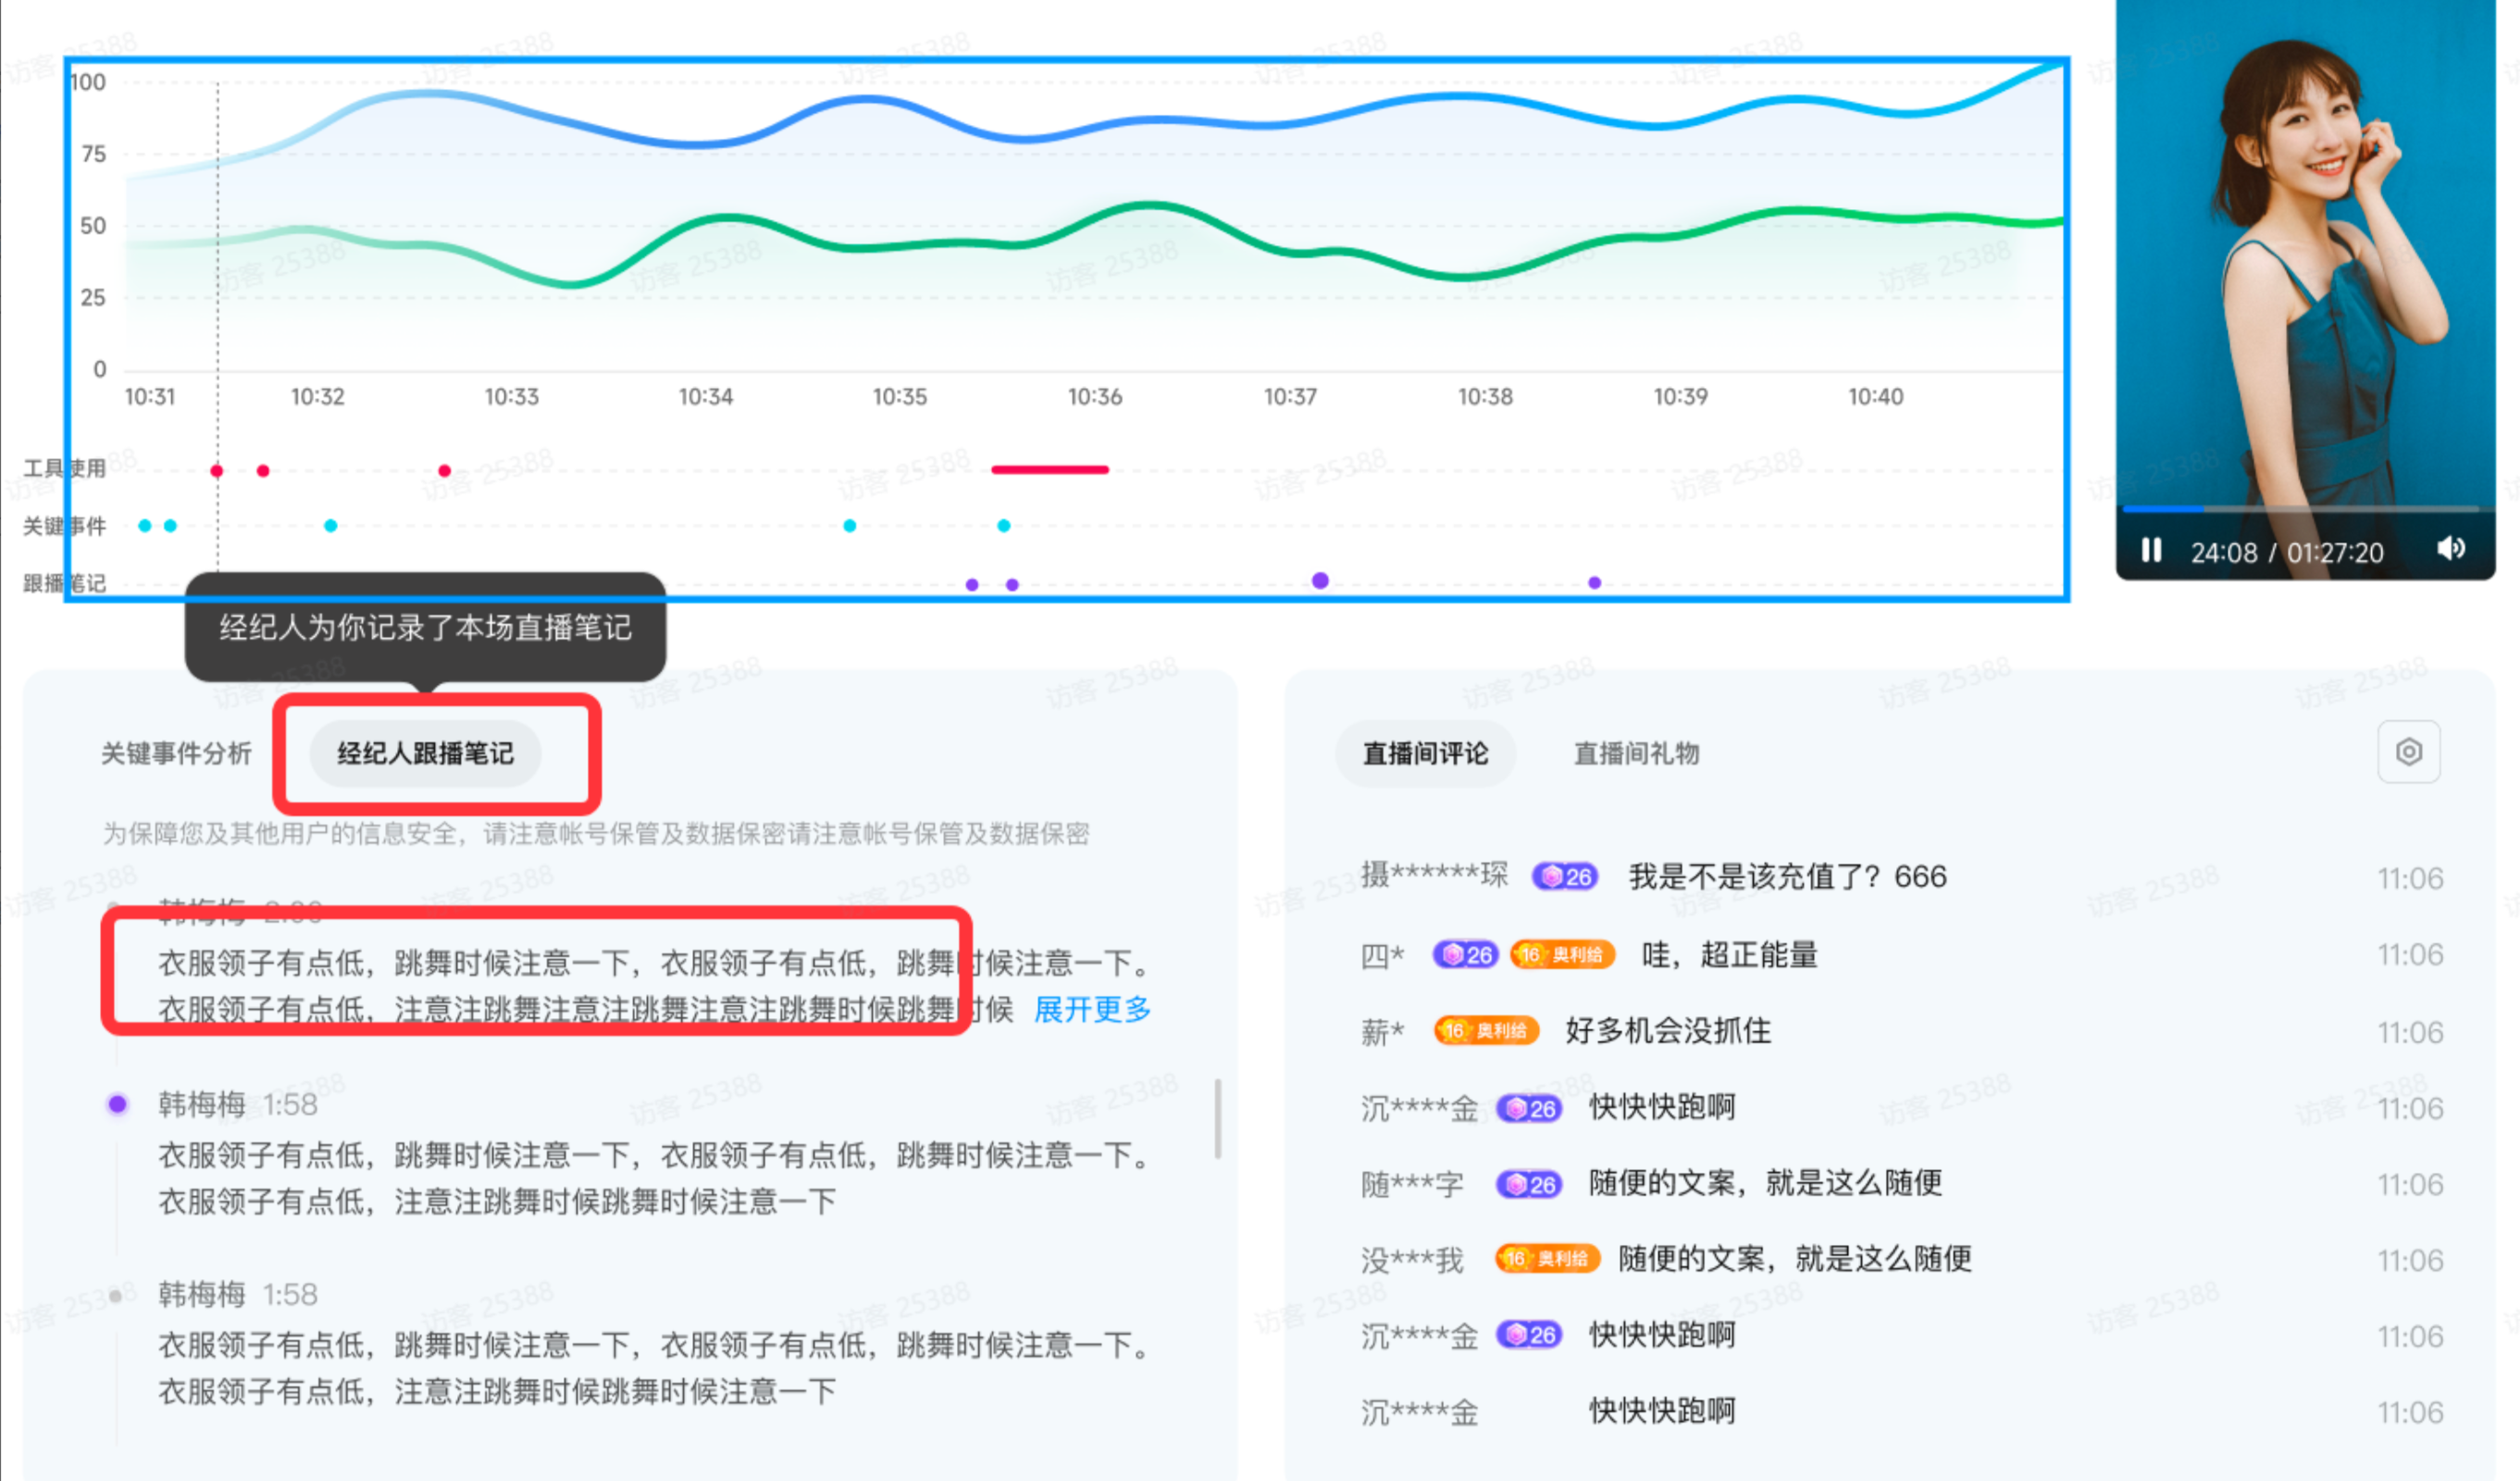Mute the replay with the speaker icon
This screenshot has width=2520, height=1481.
point(2451,548)
